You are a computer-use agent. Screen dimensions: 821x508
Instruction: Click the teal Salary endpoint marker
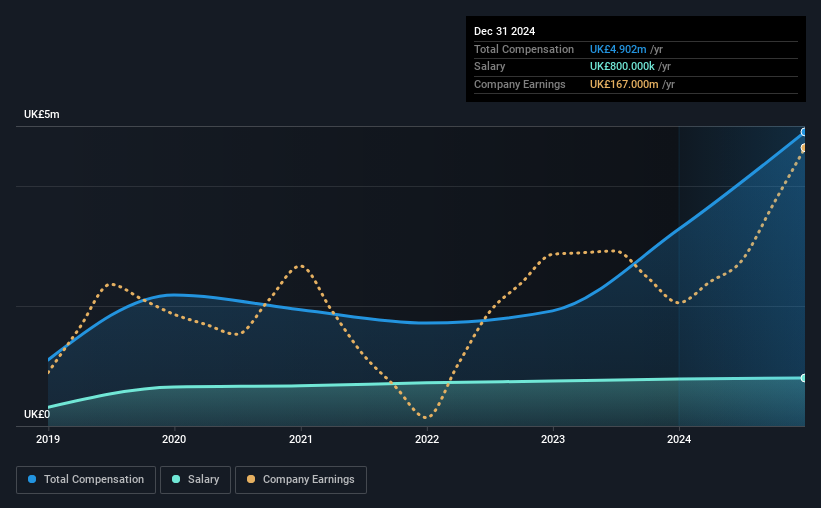[803, 378]
